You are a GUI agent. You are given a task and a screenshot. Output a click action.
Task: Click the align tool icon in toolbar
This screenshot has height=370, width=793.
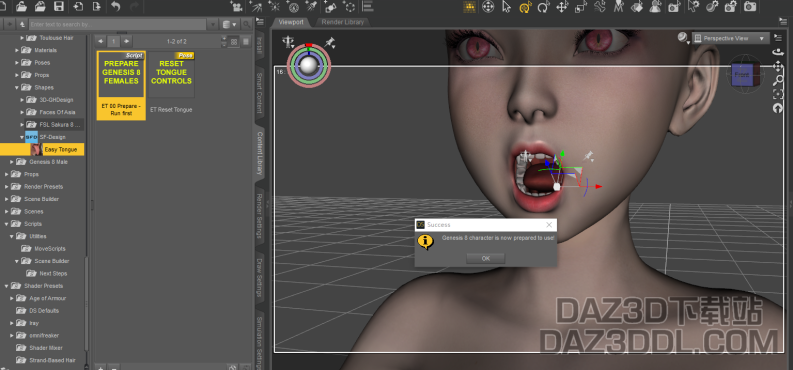click(x=368, y=6)
